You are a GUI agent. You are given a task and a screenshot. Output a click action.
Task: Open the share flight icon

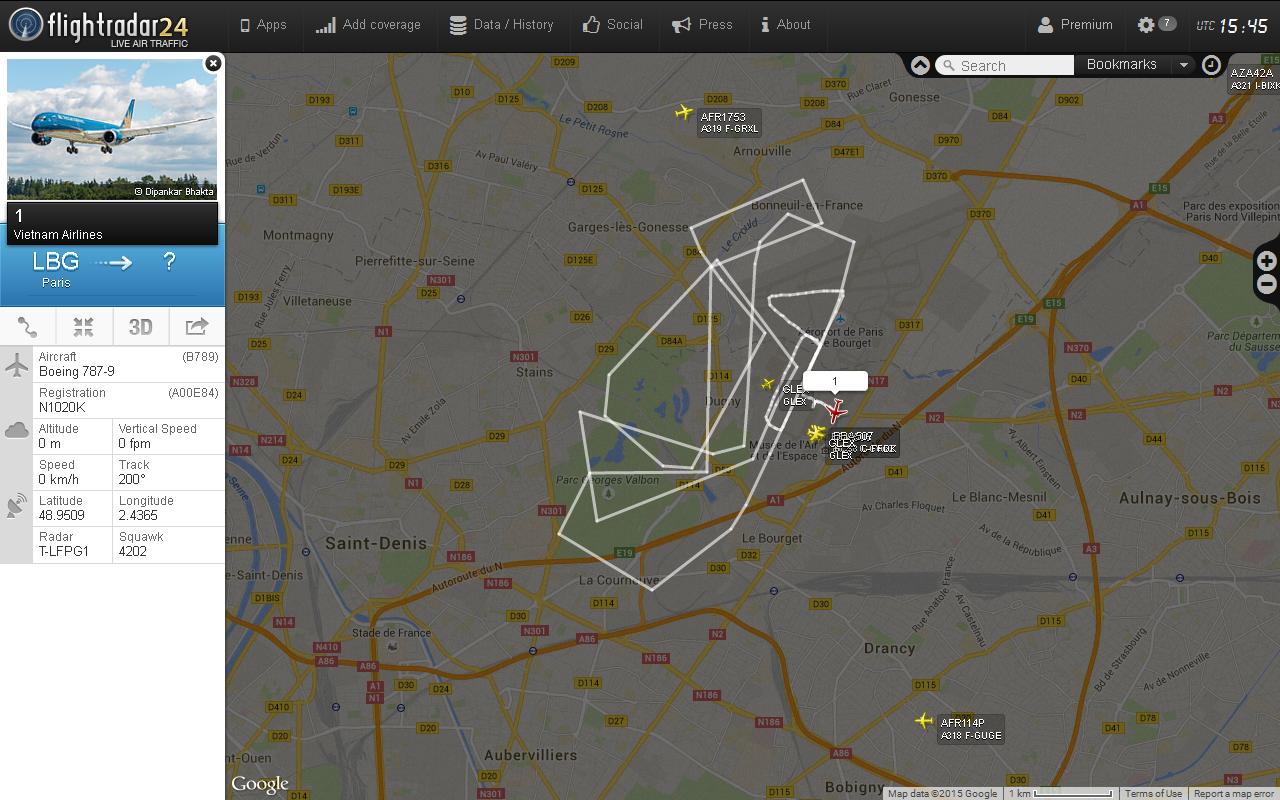pyautogui.click(x=197, y=327)
